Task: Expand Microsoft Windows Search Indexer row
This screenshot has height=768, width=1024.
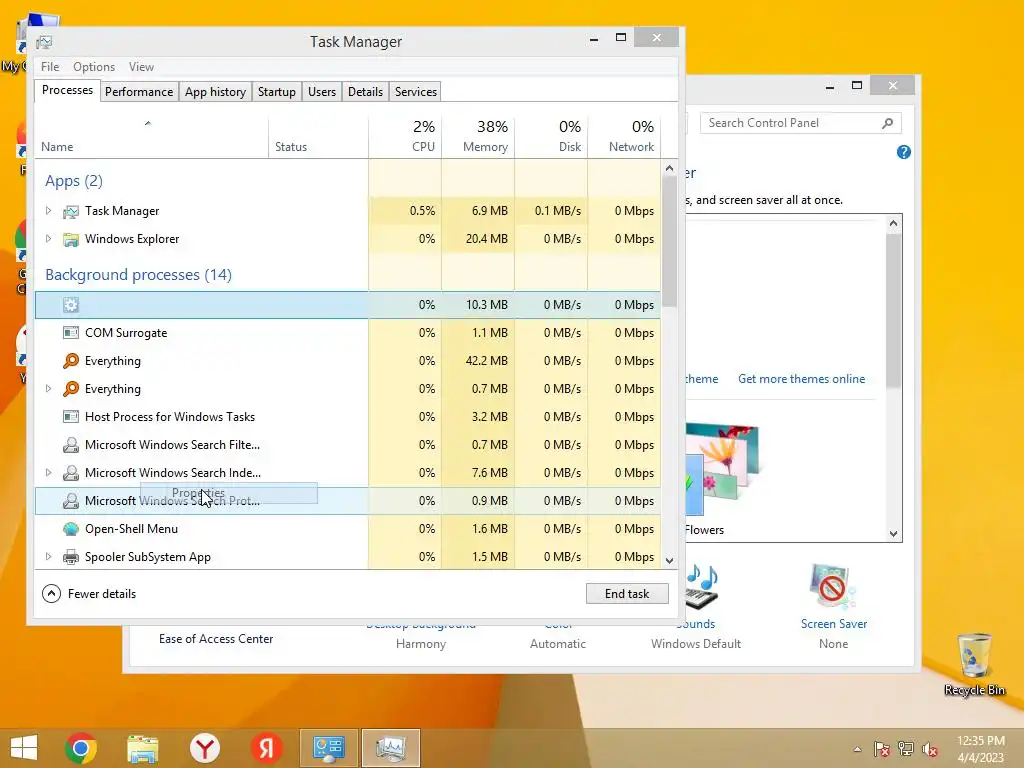Action: 48,473
